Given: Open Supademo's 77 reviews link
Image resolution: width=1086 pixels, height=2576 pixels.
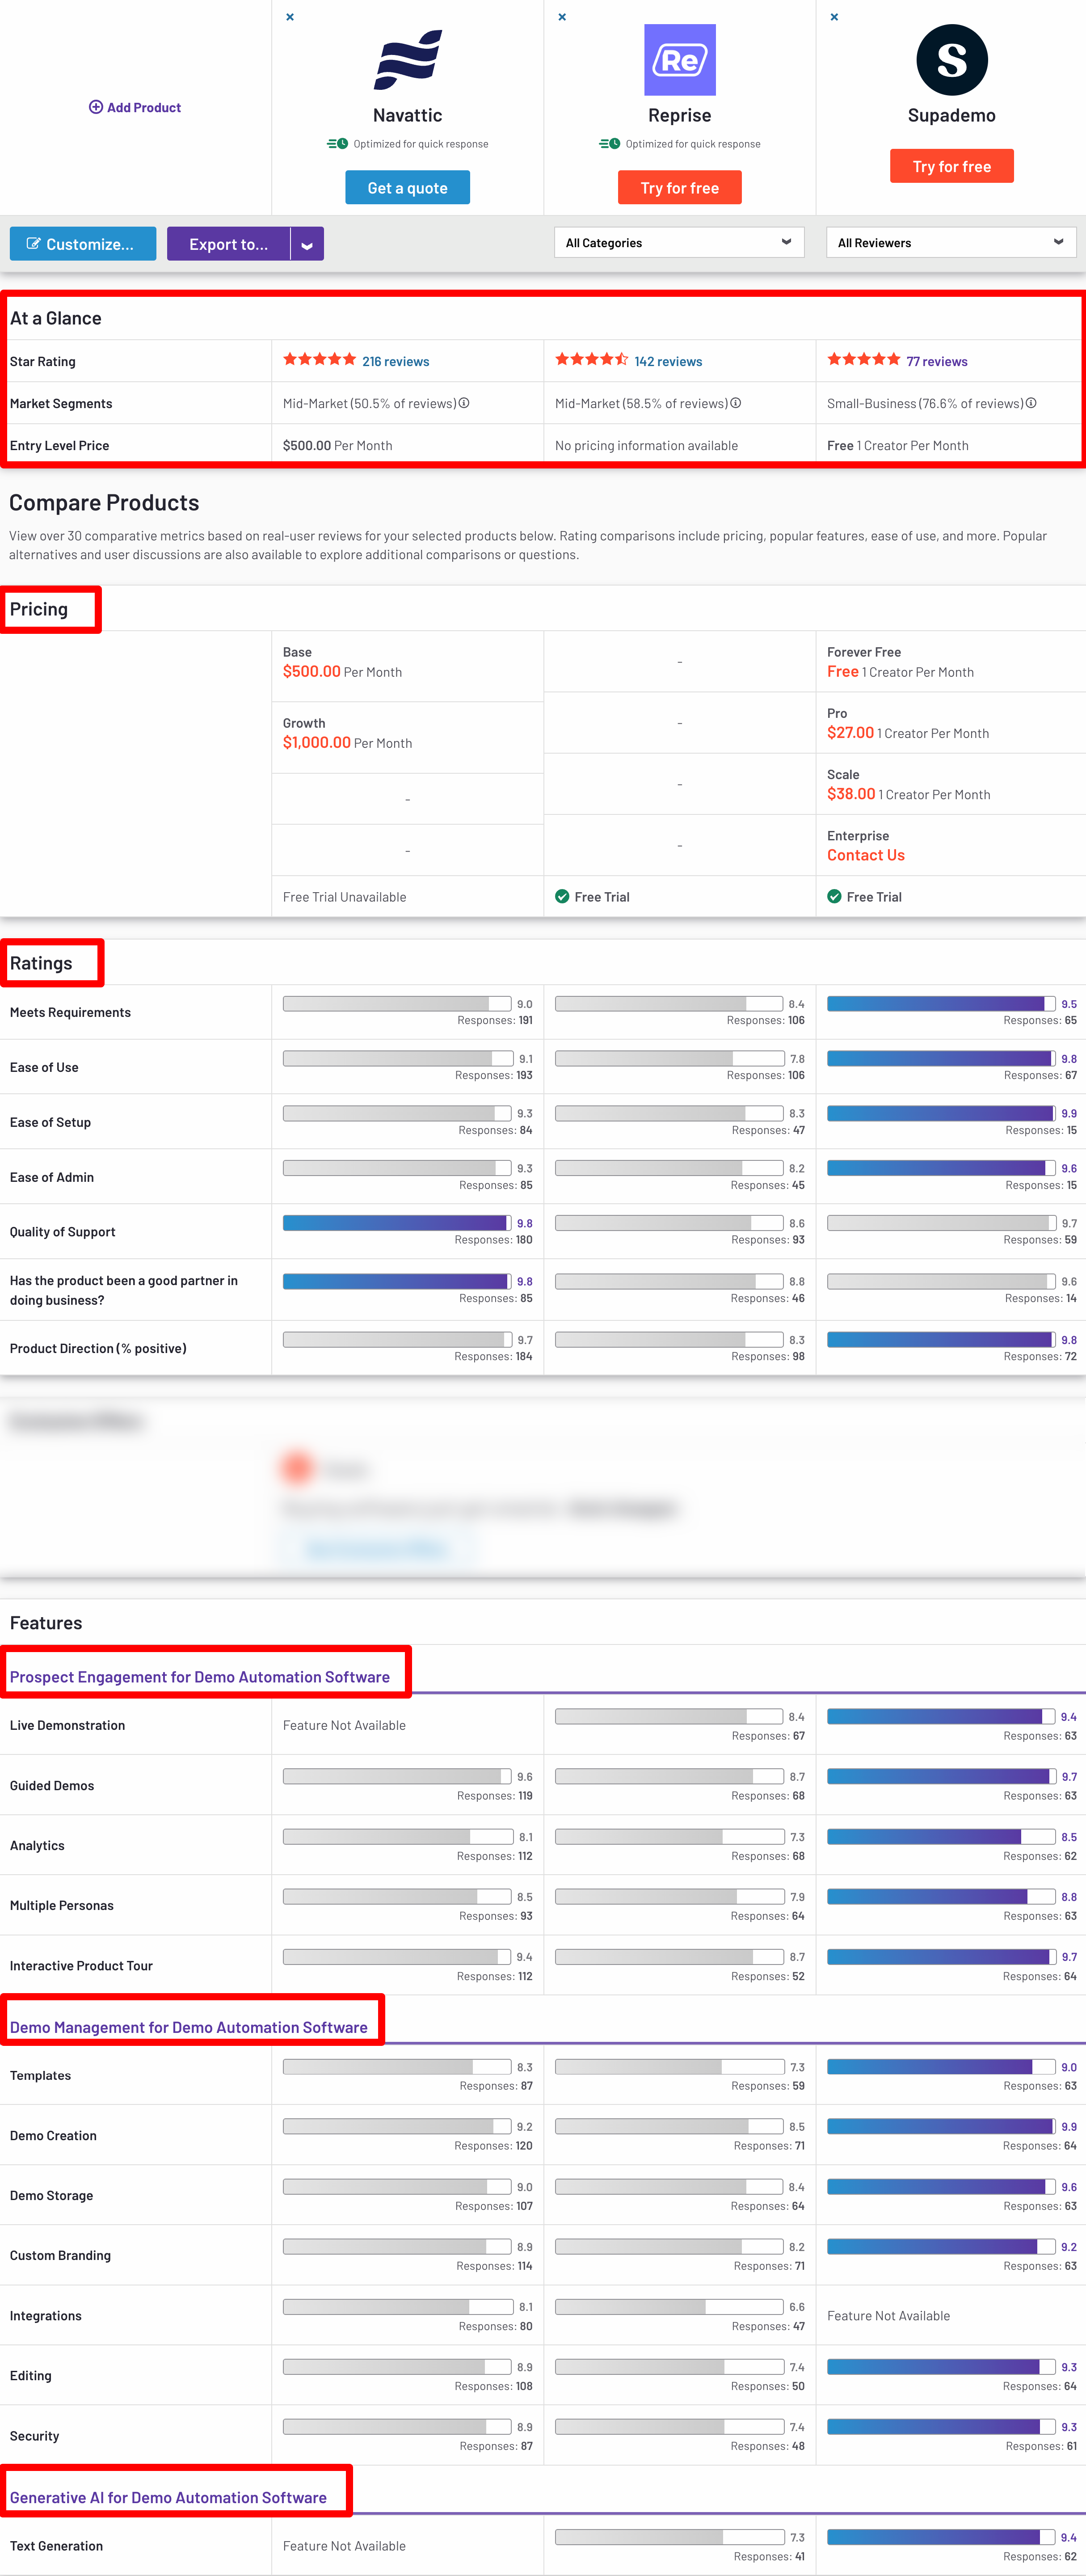Looking at the screenshot, I should tap(937, 361).
